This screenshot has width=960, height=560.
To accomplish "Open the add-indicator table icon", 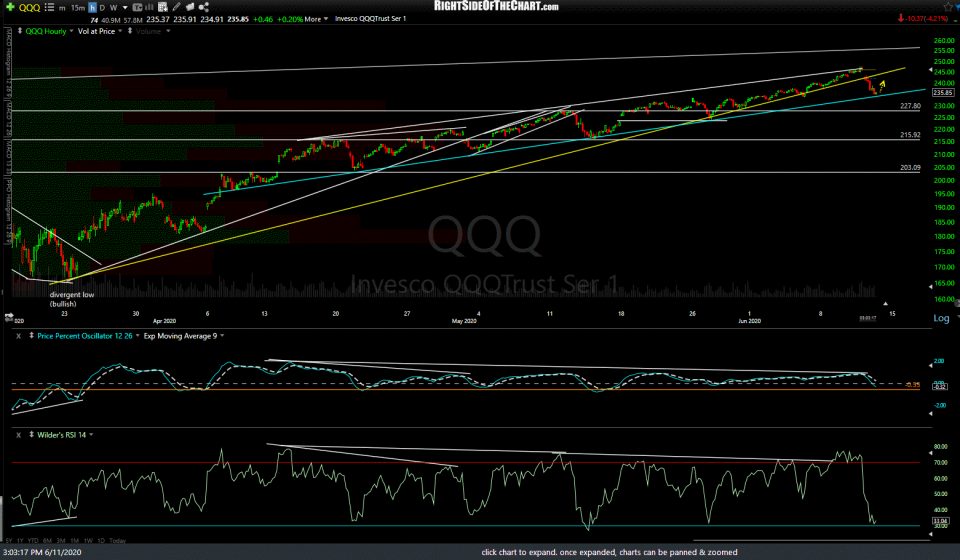I will click(163, 7).
